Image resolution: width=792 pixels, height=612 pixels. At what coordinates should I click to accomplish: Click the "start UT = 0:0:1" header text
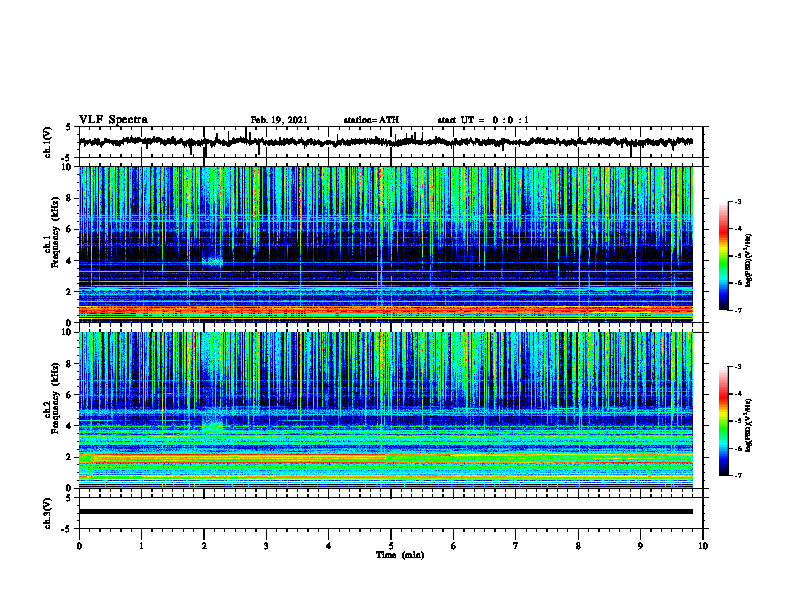483,120
